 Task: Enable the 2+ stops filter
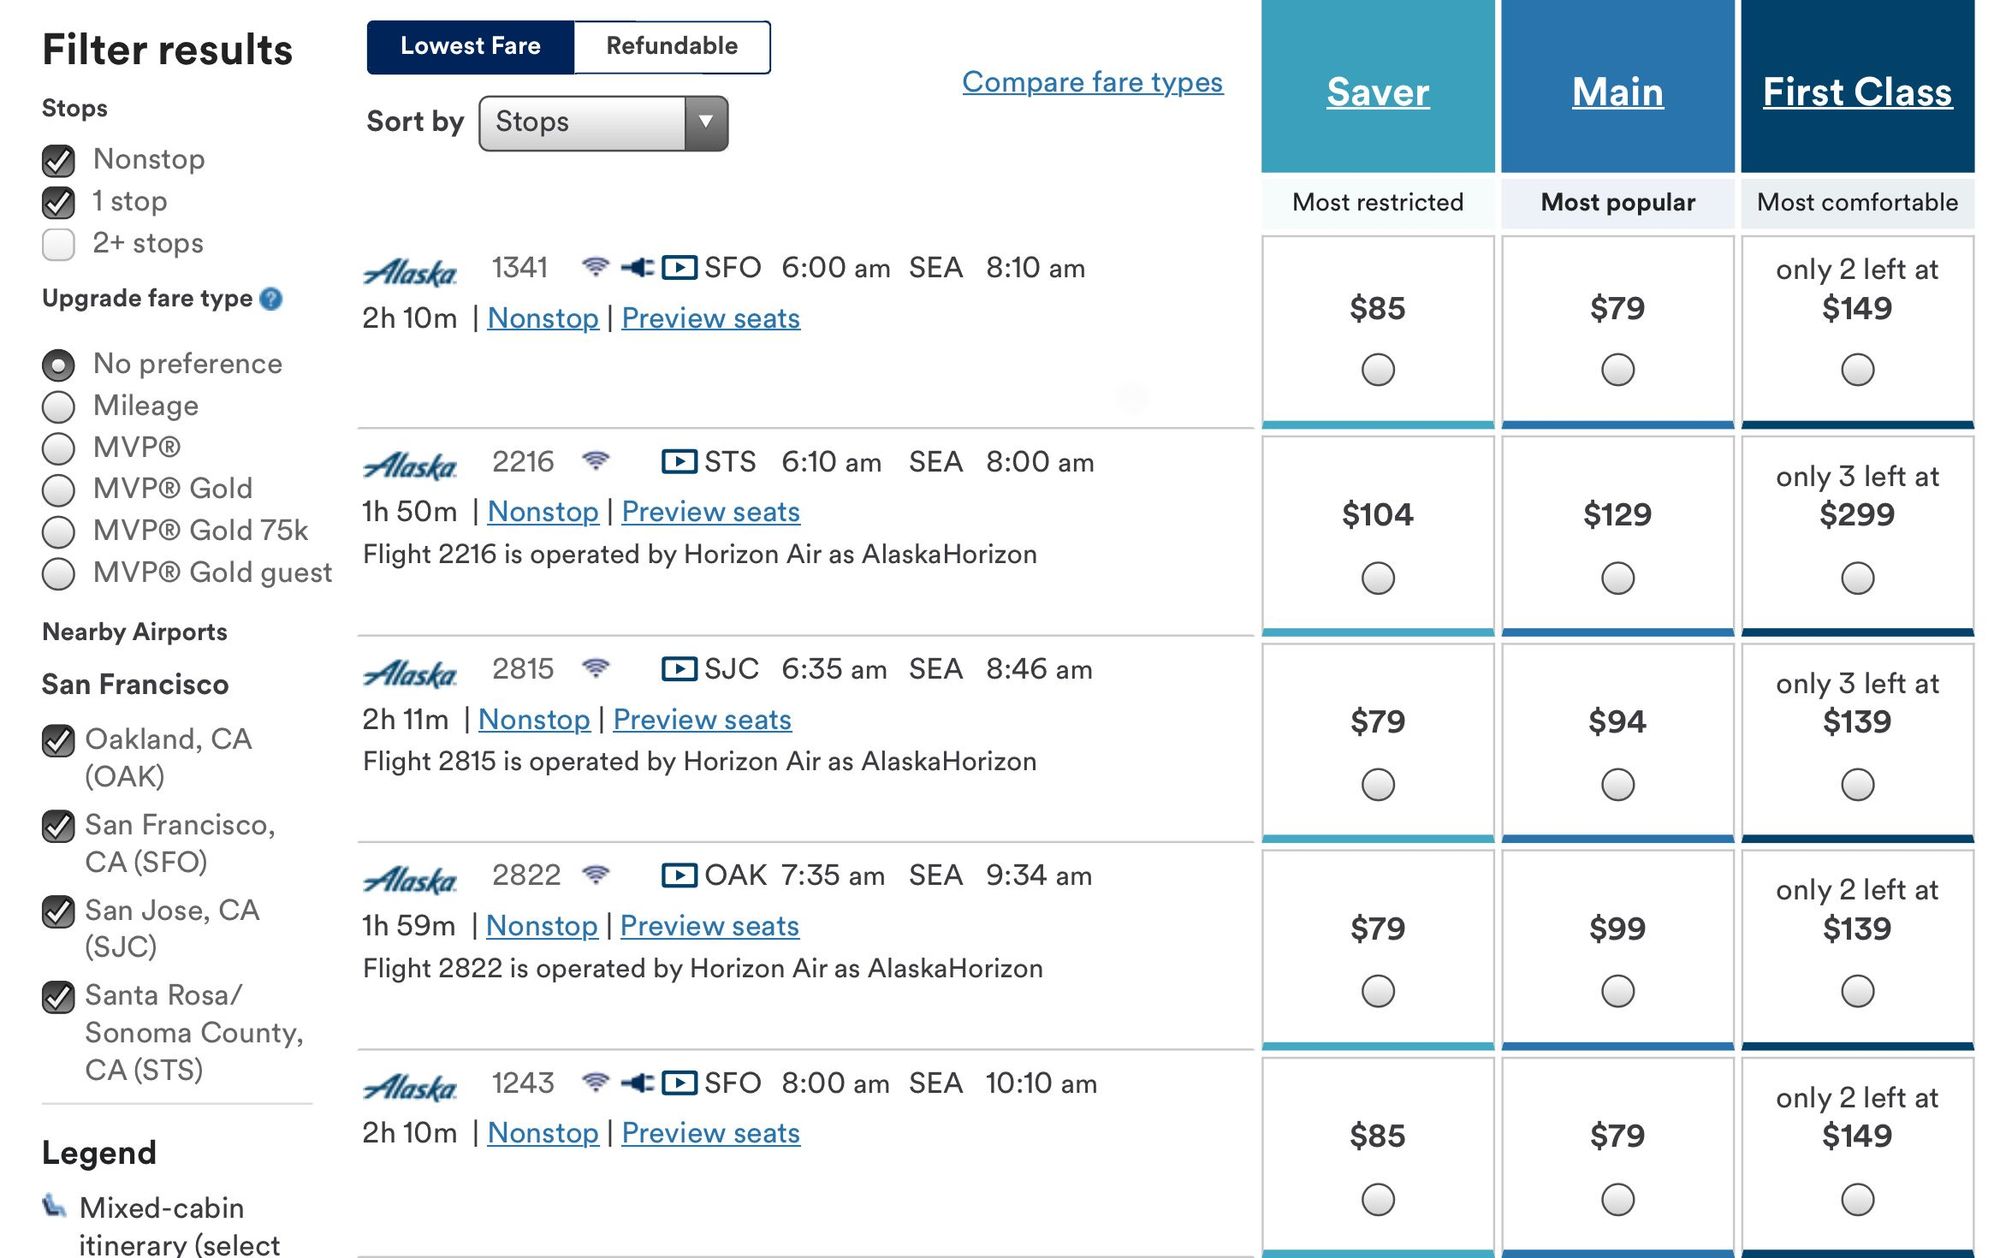[x=59, y=244]
